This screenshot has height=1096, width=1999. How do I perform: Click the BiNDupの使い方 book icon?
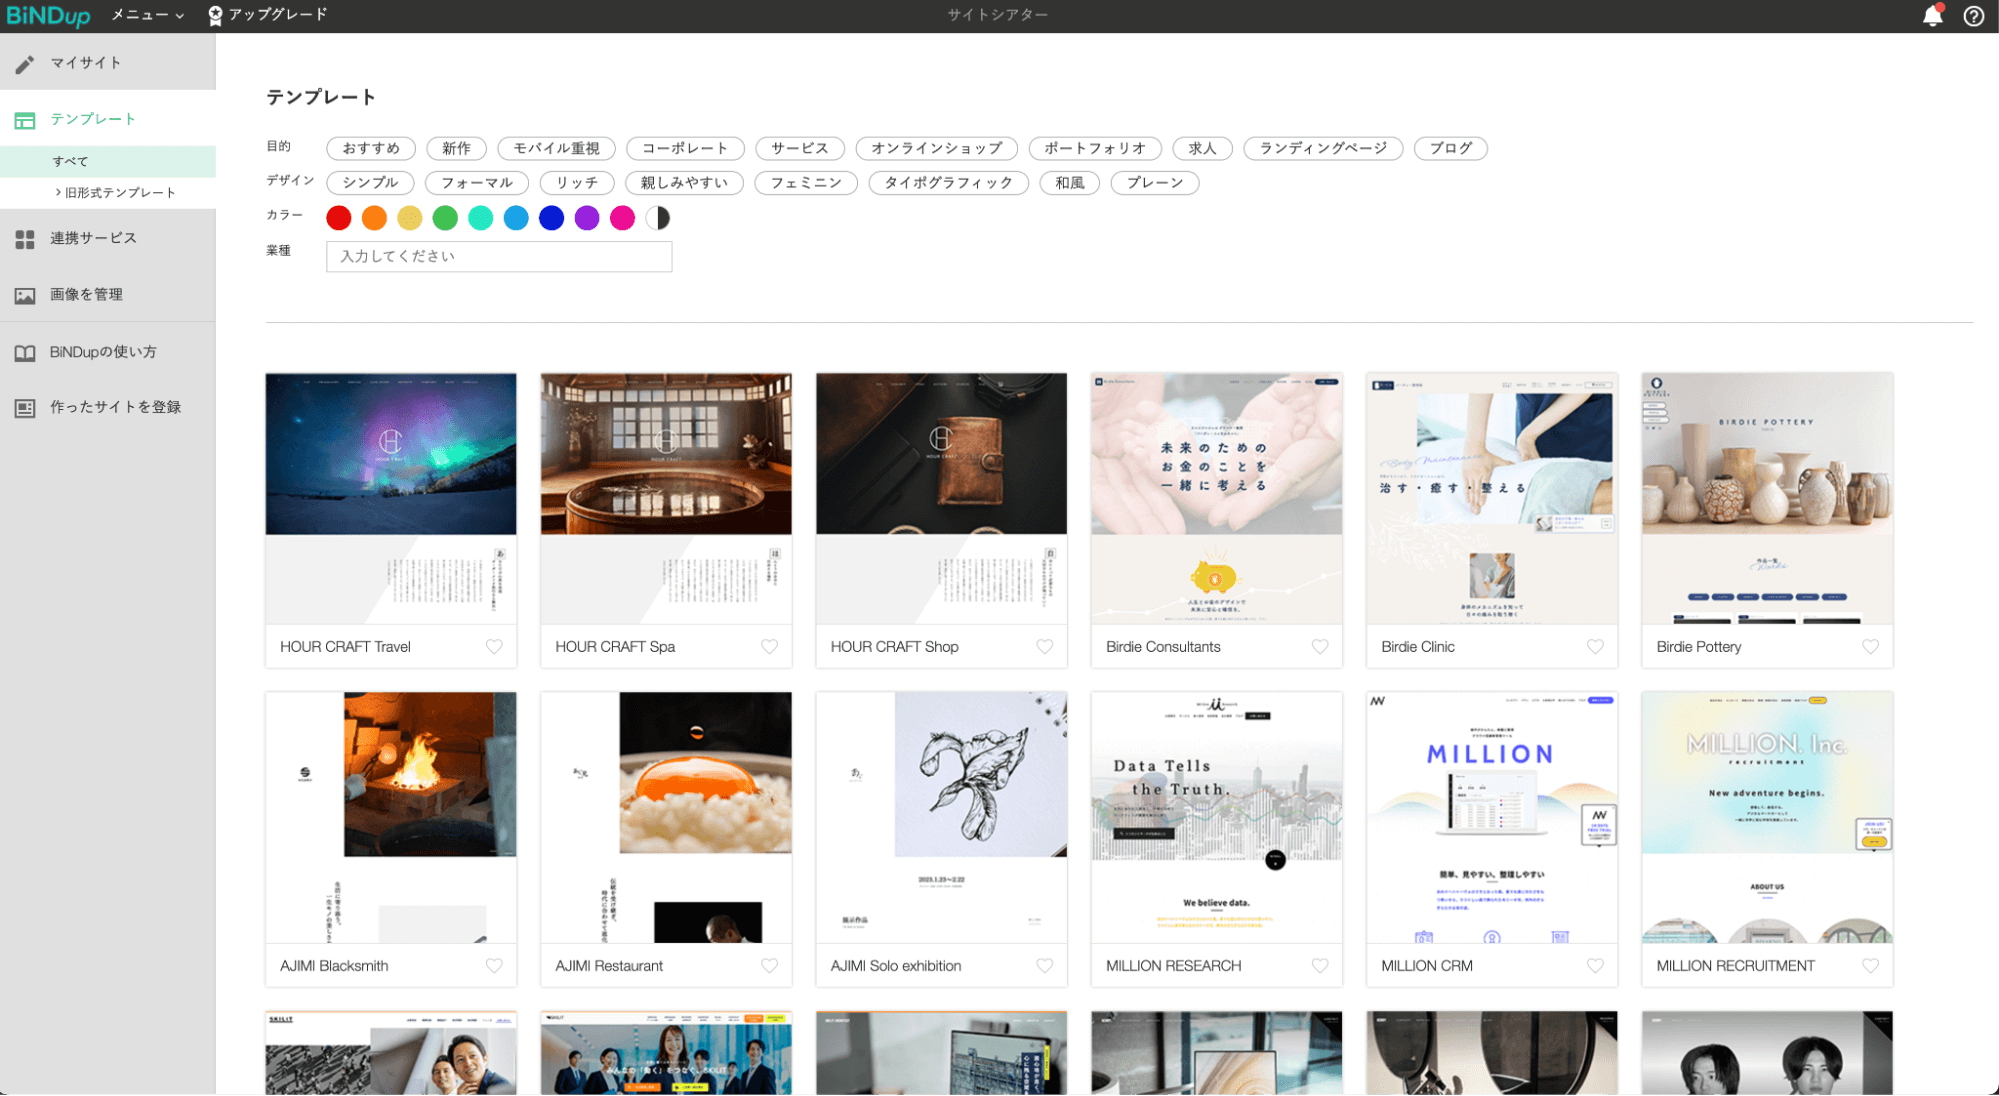coord(25,353)
